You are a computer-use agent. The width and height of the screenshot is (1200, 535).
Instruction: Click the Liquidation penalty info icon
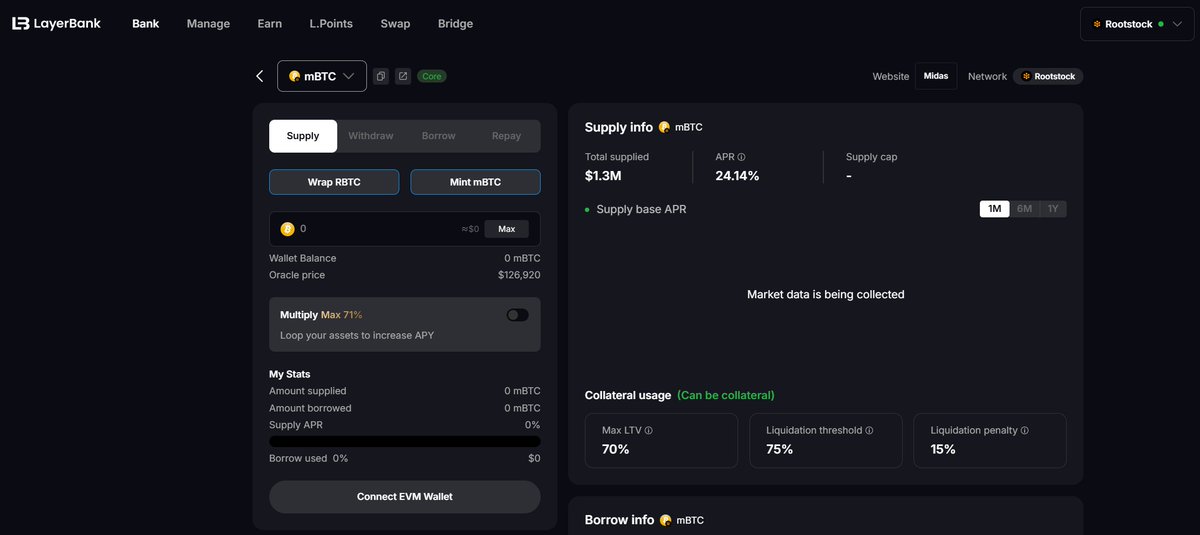click(1025, 431)
